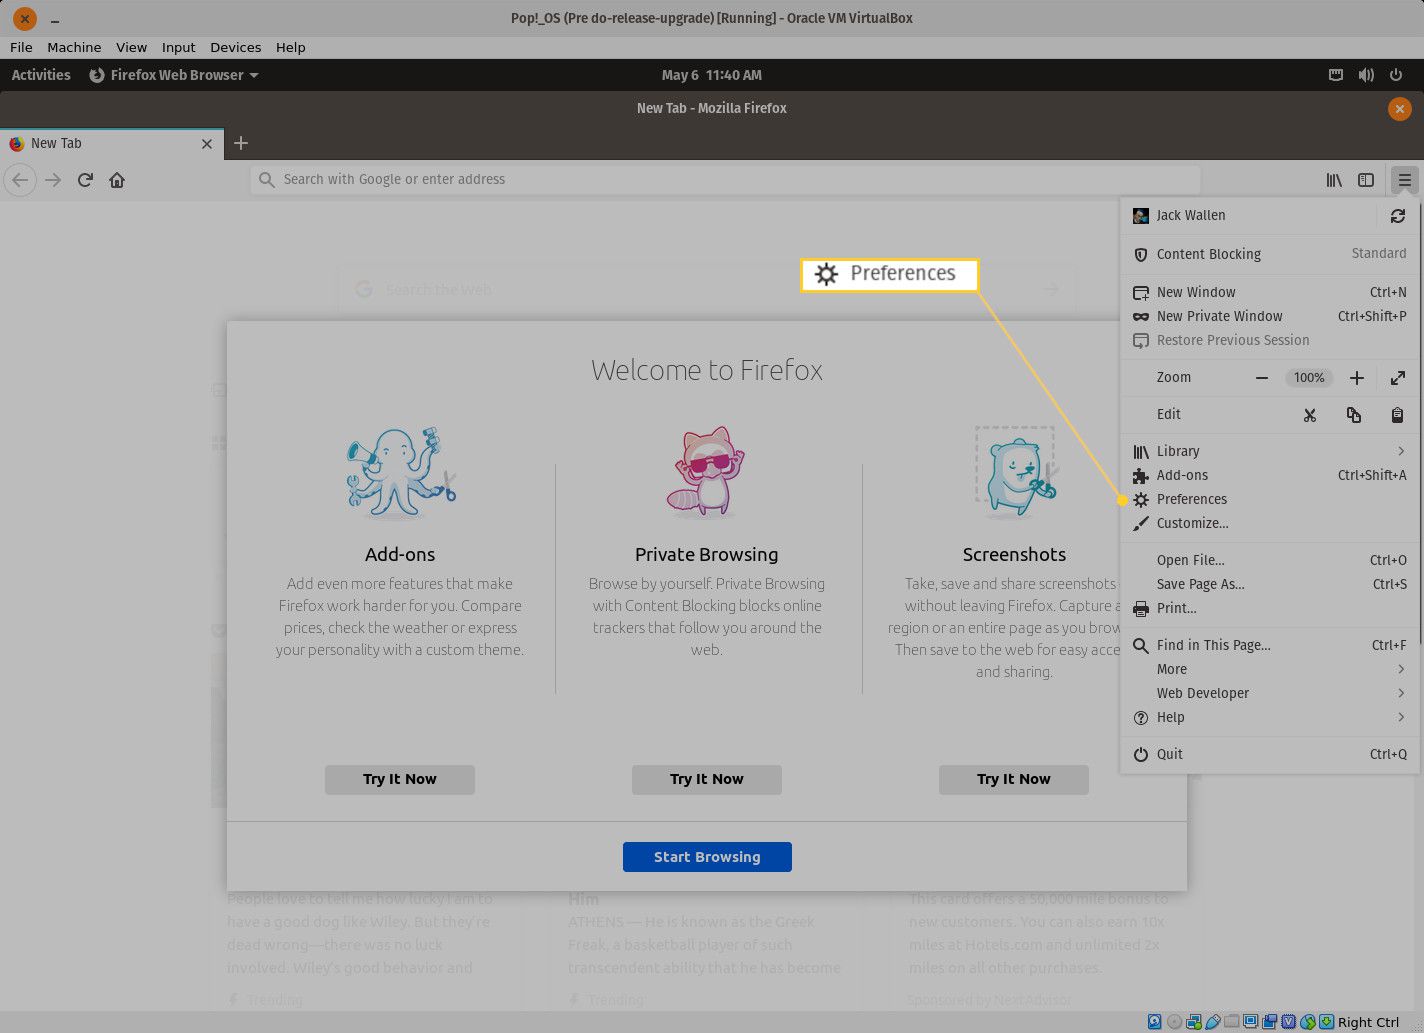The width and height of the screenshot is (1424, 1033).
Task: Open the Firefox hamburger menu button
Action: 1404,180
